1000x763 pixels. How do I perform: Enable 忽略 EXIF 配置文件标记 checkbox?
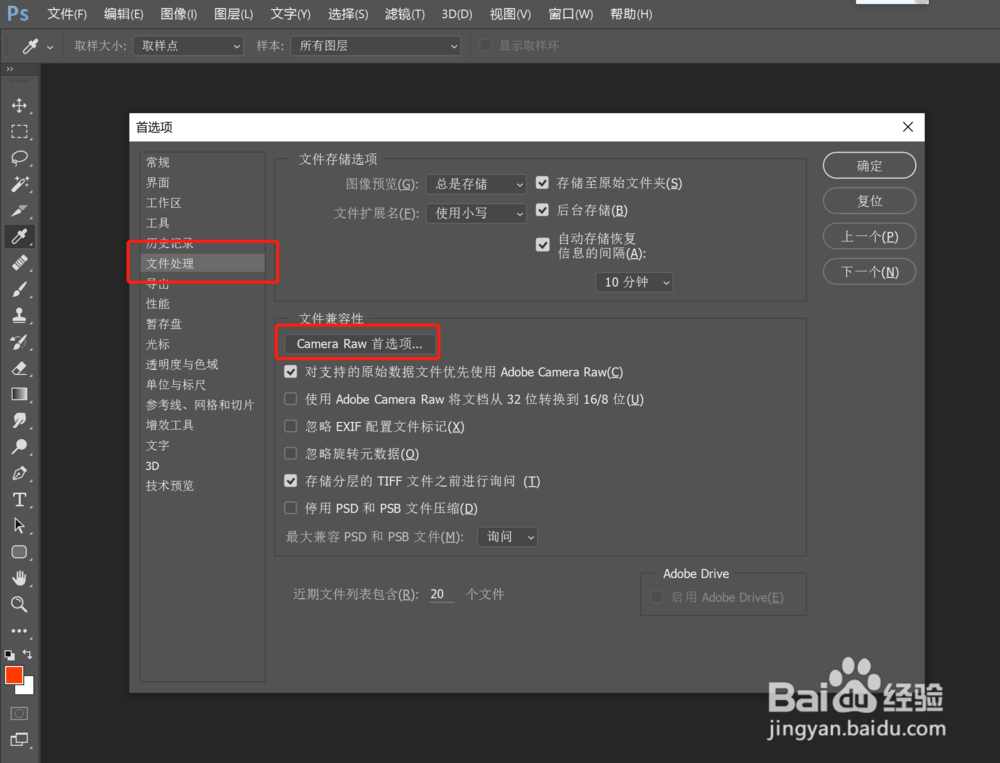pyautogui.click(x=291, y=426)
